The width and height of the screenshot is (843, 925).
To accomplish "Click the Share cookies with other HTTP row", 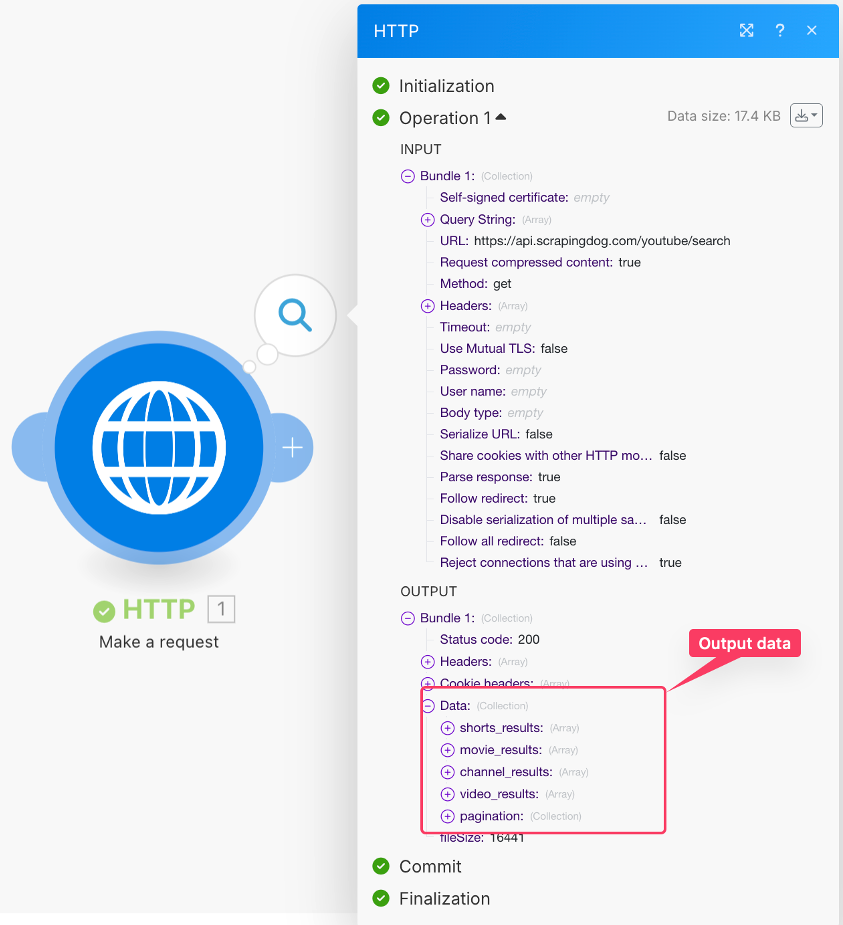I will 563,455.
